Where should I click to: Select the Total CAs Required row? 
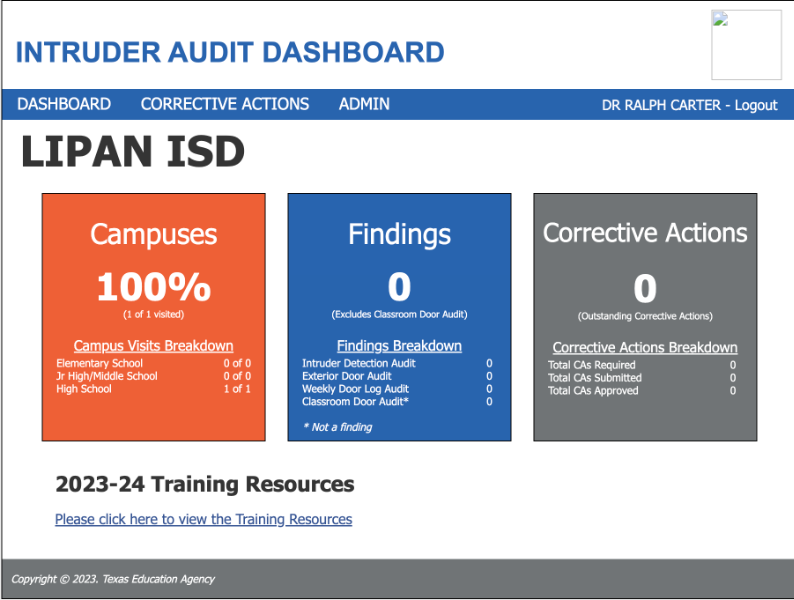tap(642, 365)
